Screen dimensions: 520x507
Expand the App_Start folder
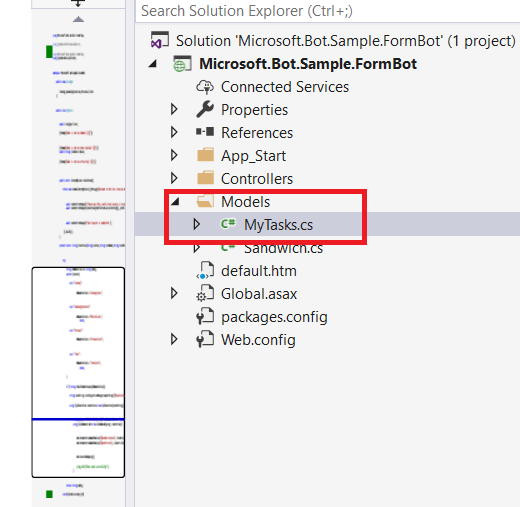(x=174, y=155)
